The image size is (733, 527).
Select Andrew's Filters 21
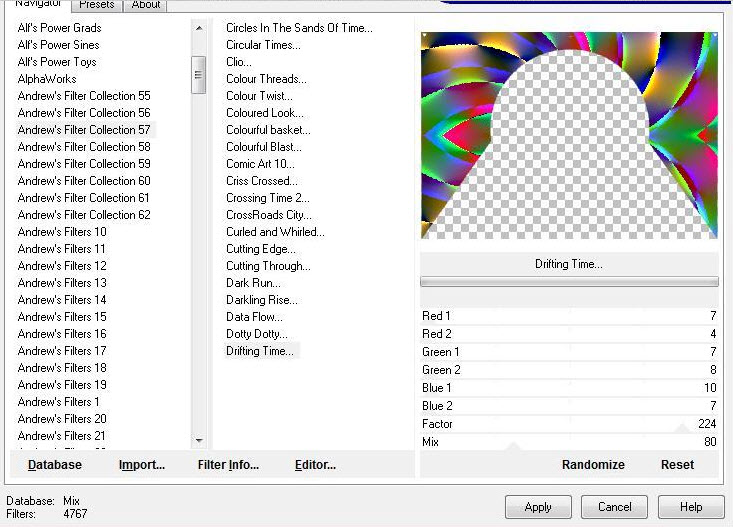click(x=62, y=436)
